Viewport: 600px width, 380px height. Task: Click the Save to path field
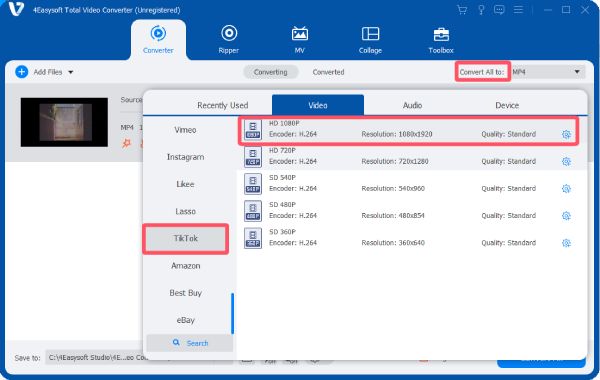point(96,357)
